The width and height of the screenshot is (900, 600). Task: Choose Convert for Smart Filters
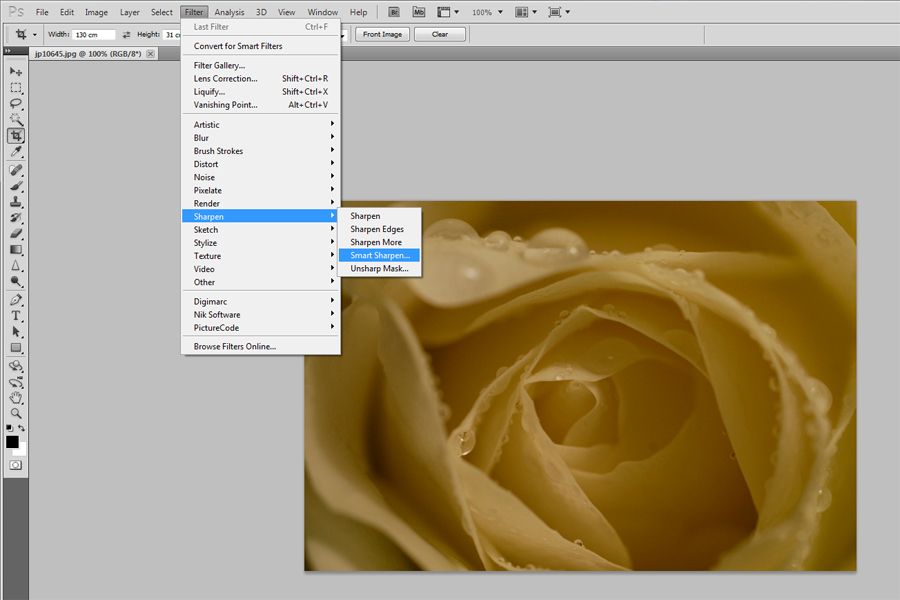pos(261,46)
